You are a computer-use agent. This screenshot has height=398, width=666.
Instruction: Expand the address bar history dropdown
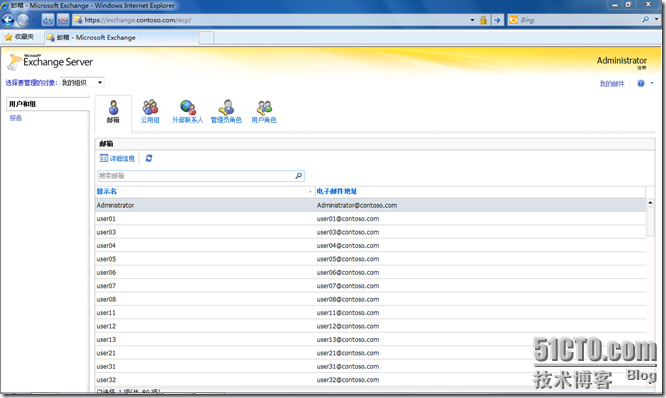coord(472,20)
